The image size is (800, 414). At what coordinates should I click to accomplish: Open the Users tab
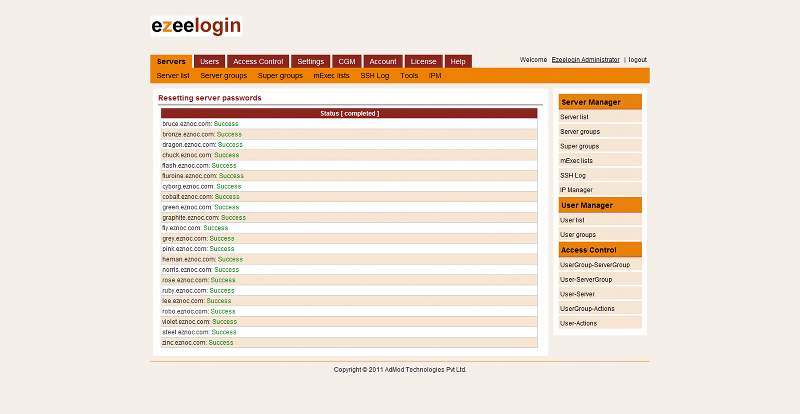pyautogui.click(x=209, y=61)
